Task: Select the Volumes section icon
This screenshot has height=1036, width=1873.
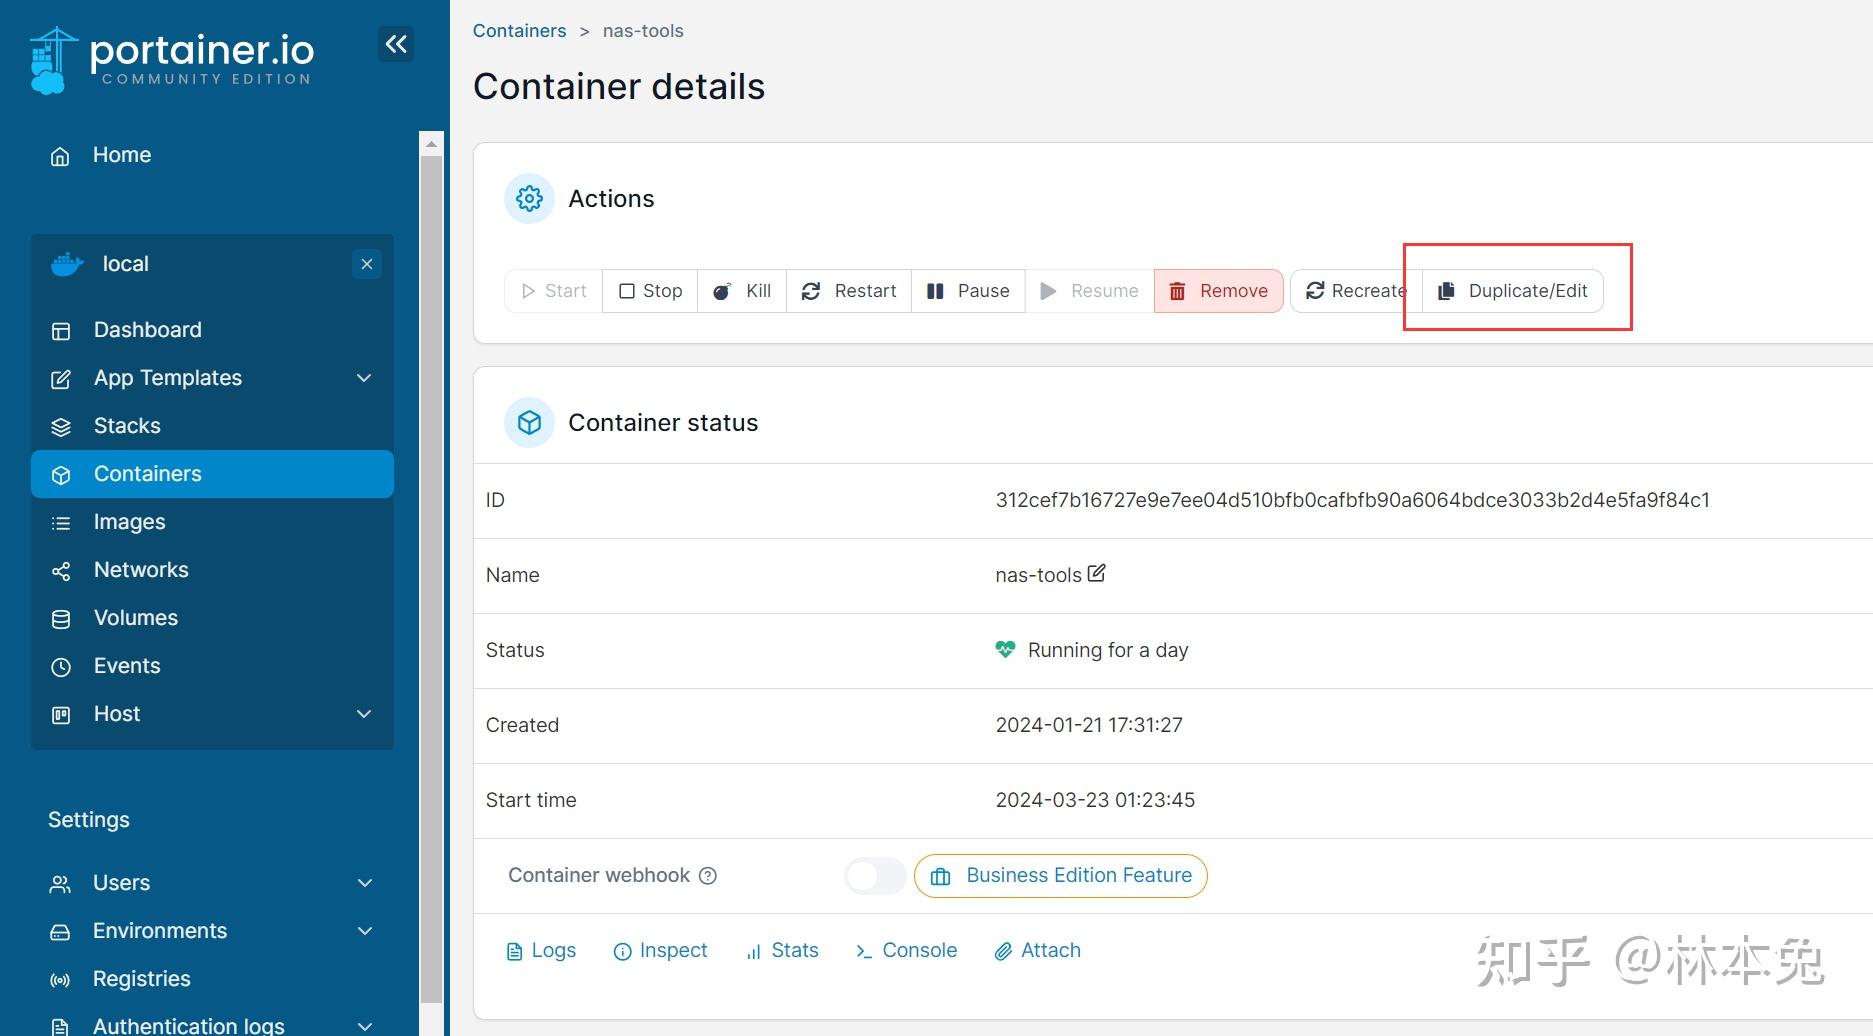Action: coord(60,617)
